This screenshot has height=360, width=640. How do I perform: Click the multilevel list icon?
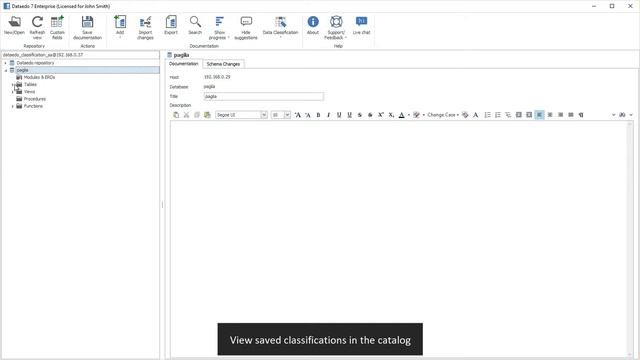click(508, 115)
